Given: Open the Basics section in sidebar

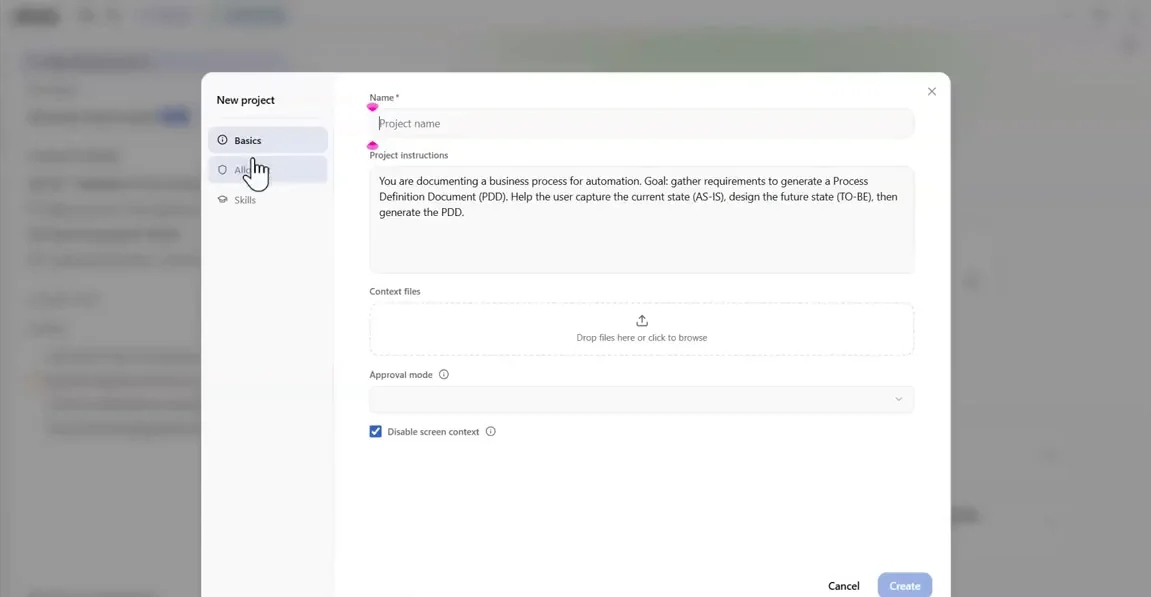Looking at the screenshot, I should coord(267,140).
